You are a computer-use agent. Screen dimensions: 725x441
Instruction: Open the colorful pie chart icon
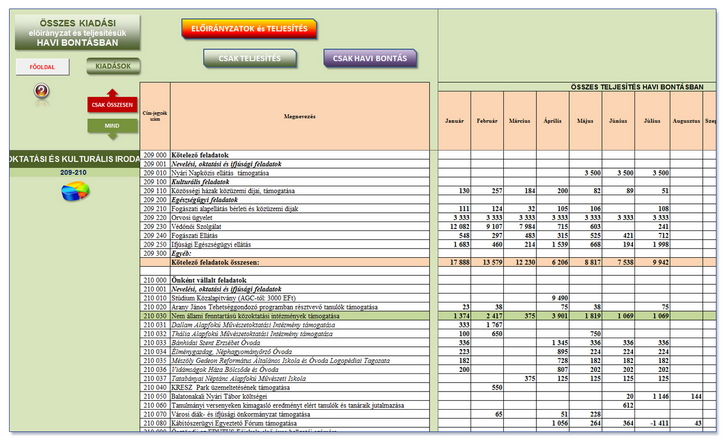(75, 191)
